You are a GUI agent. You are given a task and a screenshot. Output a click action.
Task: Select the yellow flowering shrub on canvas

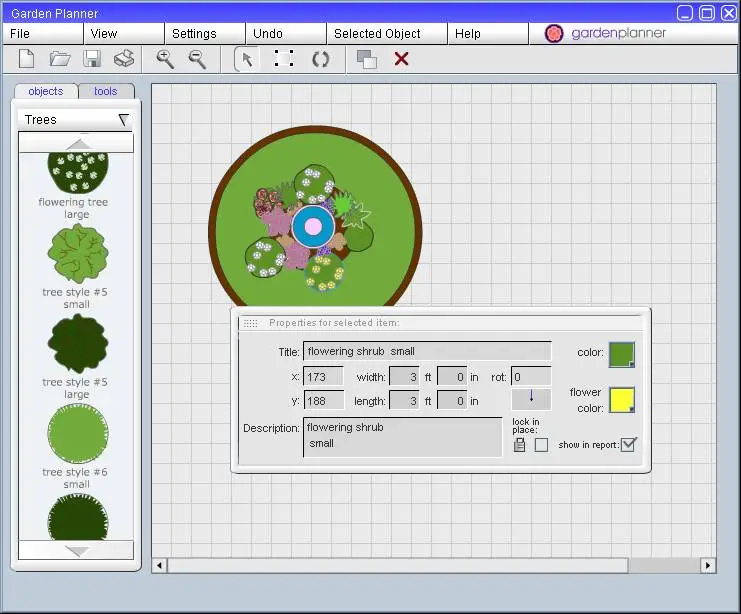point(324,272)
